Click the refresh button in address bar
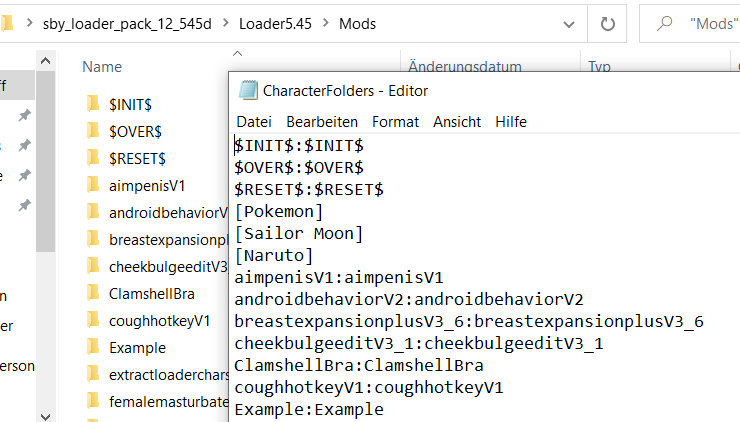The image size is (740, 422). pyautogui.click(x=607, y=23)
